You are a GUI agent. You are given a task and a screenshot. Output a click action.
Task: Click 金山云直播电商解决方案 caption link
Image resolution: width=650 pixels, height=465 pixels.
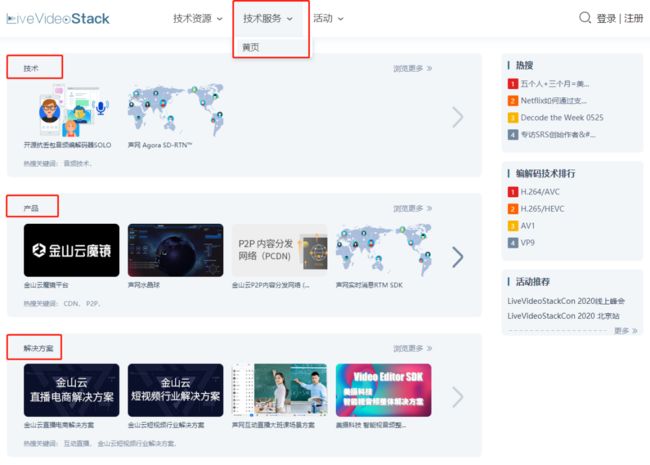[x=59, y=425]
